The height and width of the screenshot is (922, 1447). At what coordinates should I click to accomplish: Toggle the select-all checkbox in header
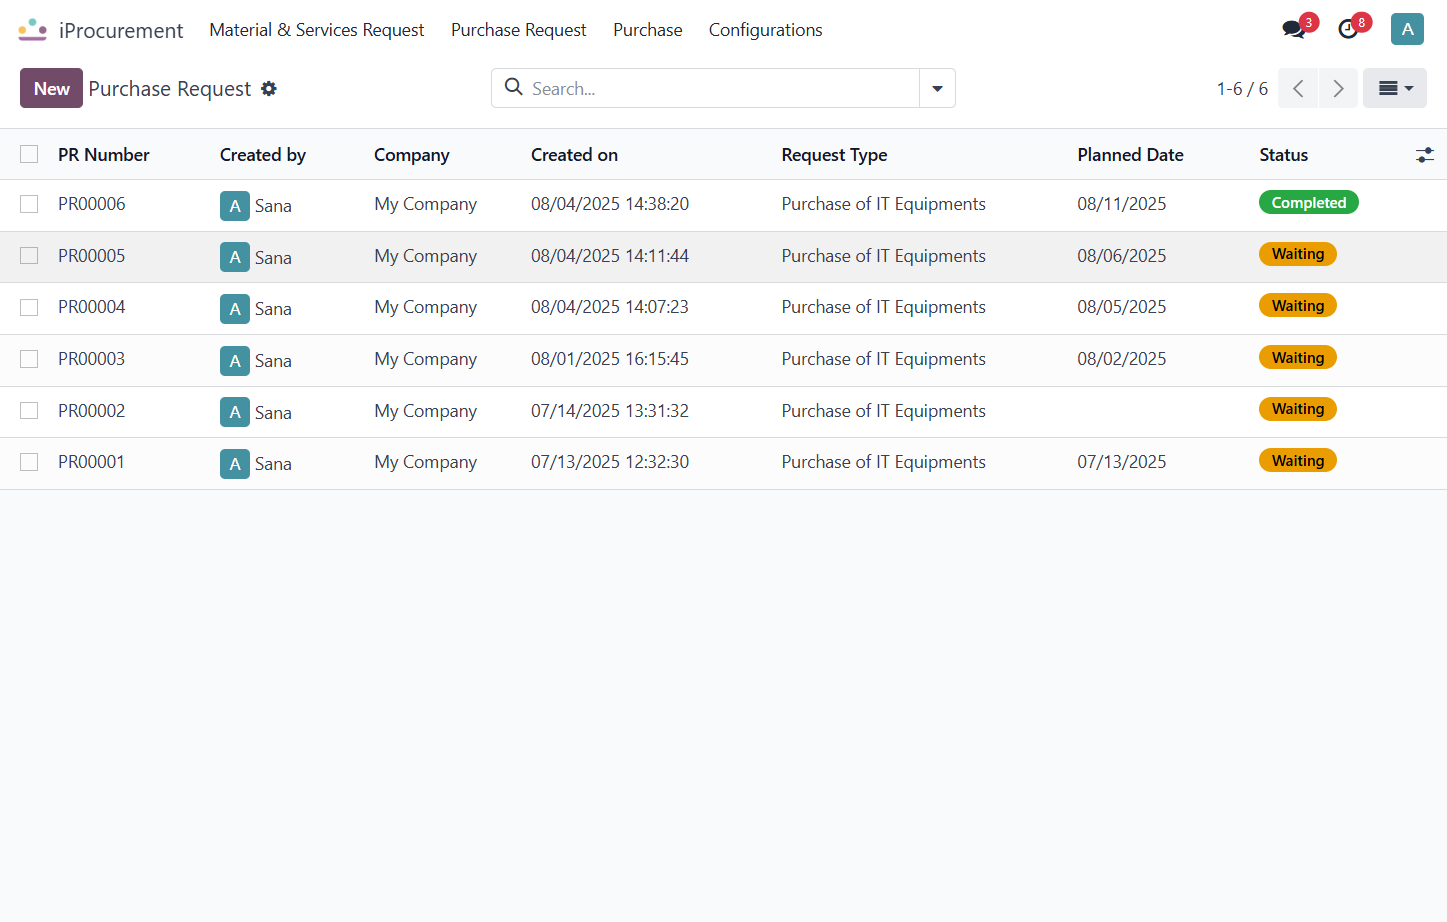(x=29, y=154)
